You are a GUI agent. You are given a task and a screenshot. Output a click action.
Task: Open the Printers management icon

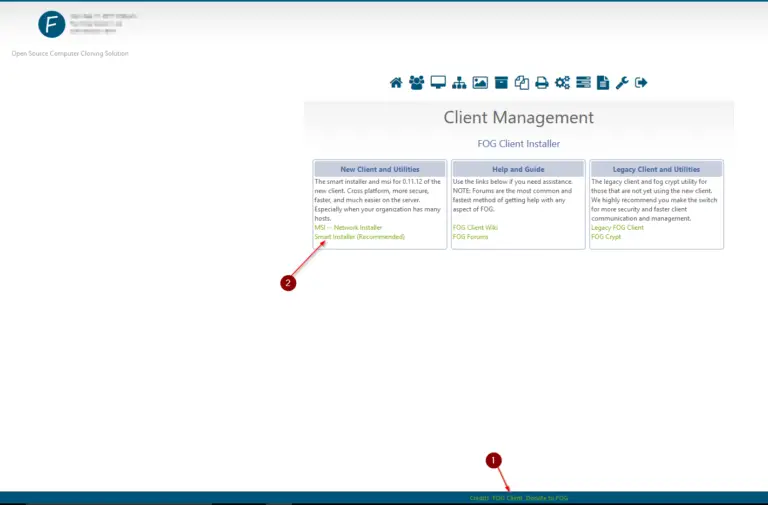pyautogui.click(x=542, y=83)
